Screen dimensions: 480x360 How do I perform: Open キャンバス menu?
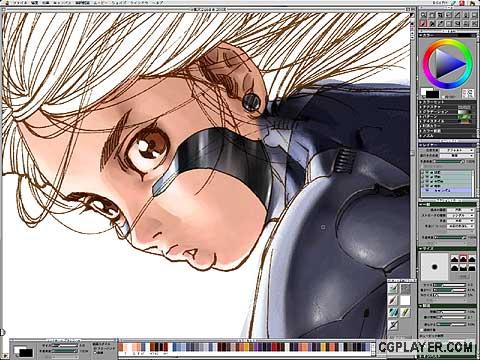coord(62,3)
